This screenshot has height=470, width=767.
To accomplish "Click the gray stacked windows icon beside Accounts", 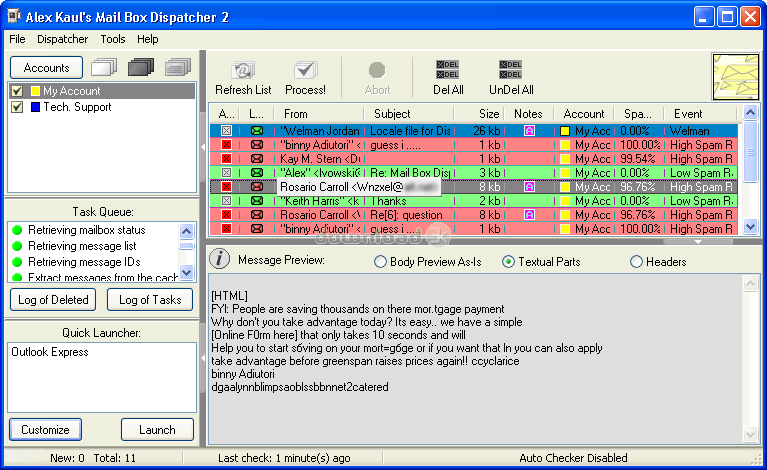I will (x=178, y=68).
